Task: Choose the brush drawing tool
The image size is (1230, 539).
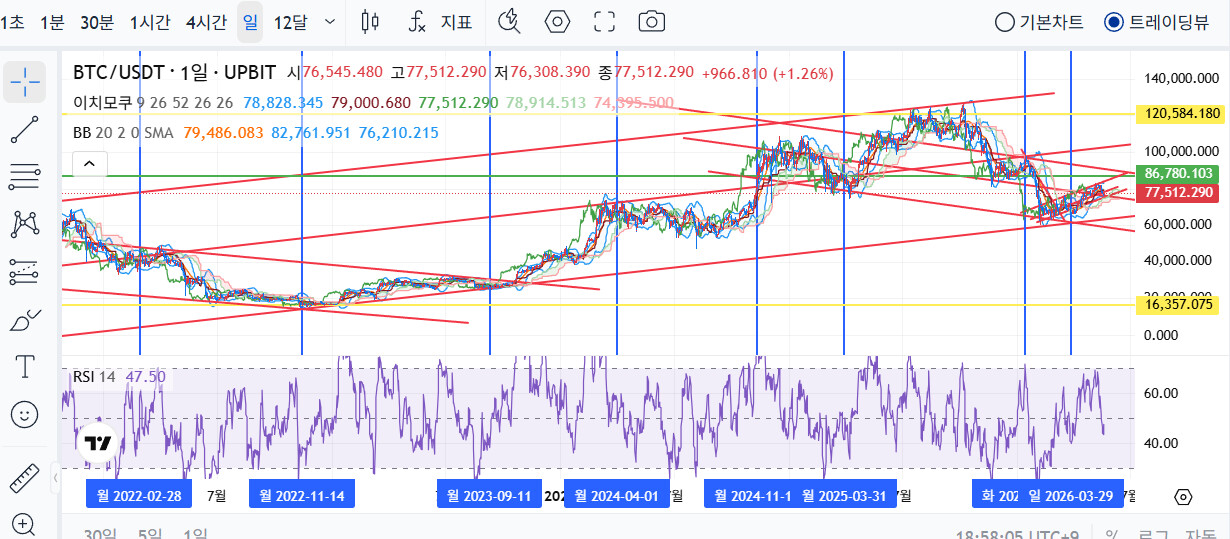Action: coord(24,320)
